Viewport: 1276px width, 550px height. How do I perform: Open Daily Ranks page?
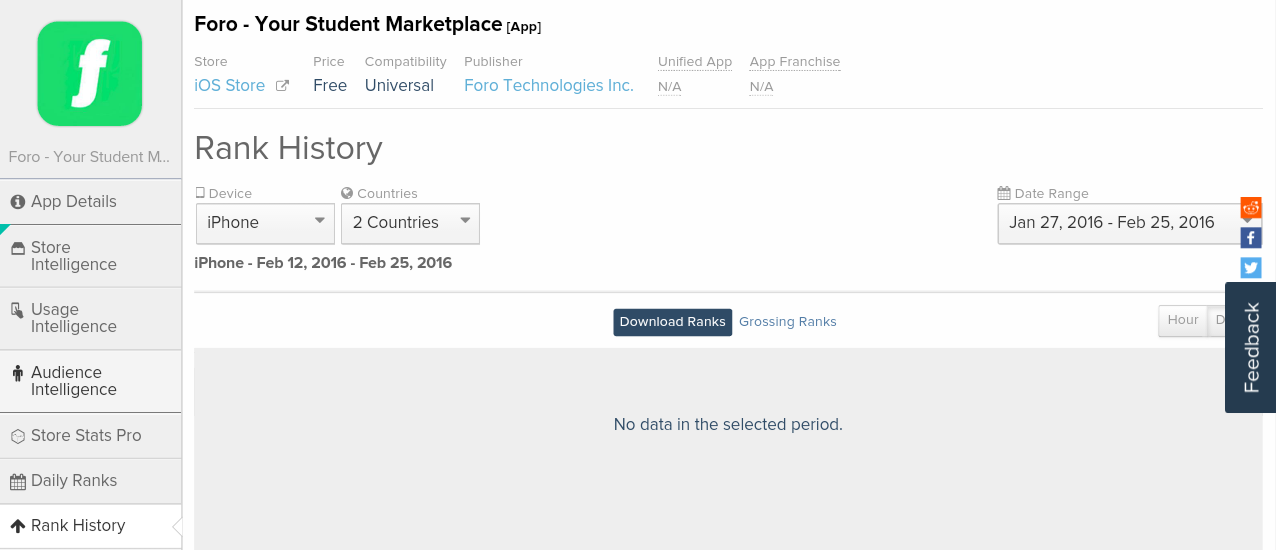click(74, 481)
